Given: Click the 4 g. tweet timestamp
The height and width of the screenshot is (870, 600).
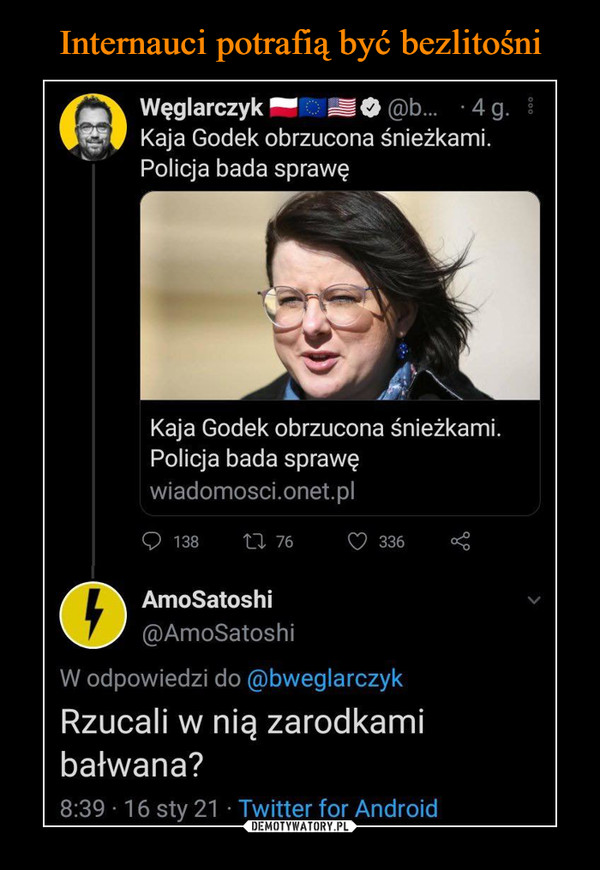Looking at the screenshot, I should tap(490, 108).
